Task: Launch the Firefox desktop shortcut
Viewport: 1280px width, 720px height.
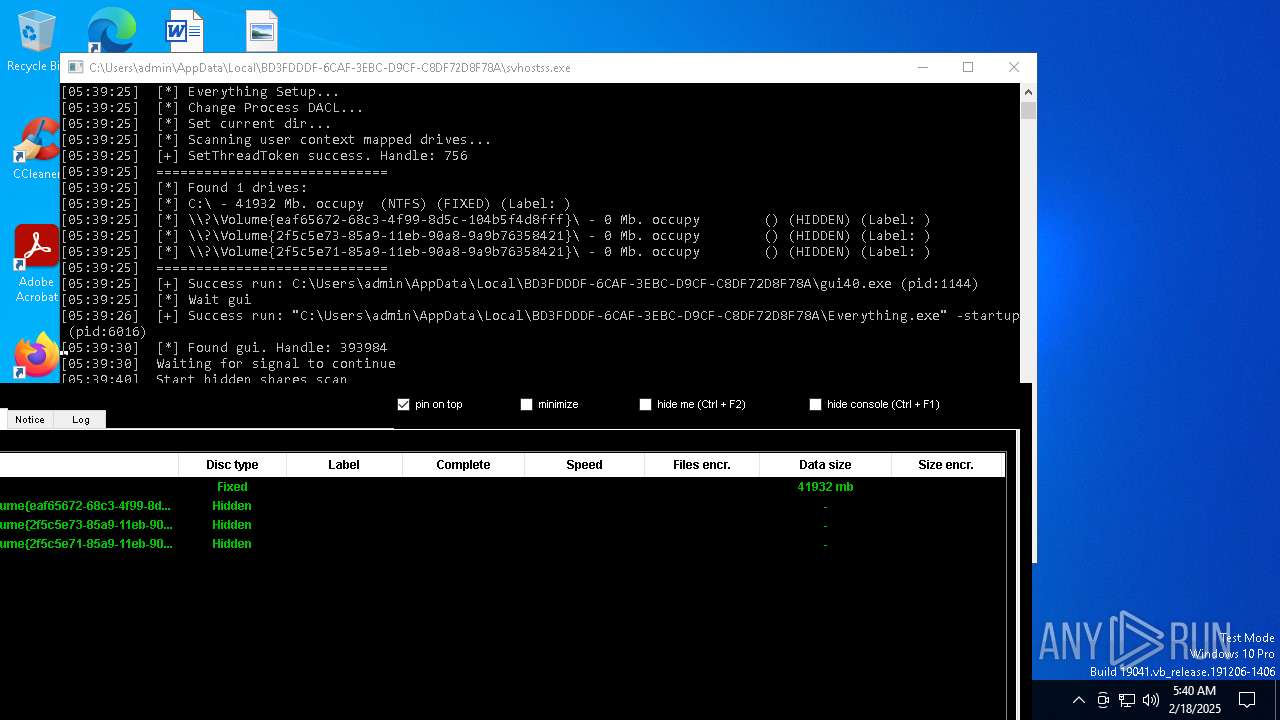Action: [36, 356]
